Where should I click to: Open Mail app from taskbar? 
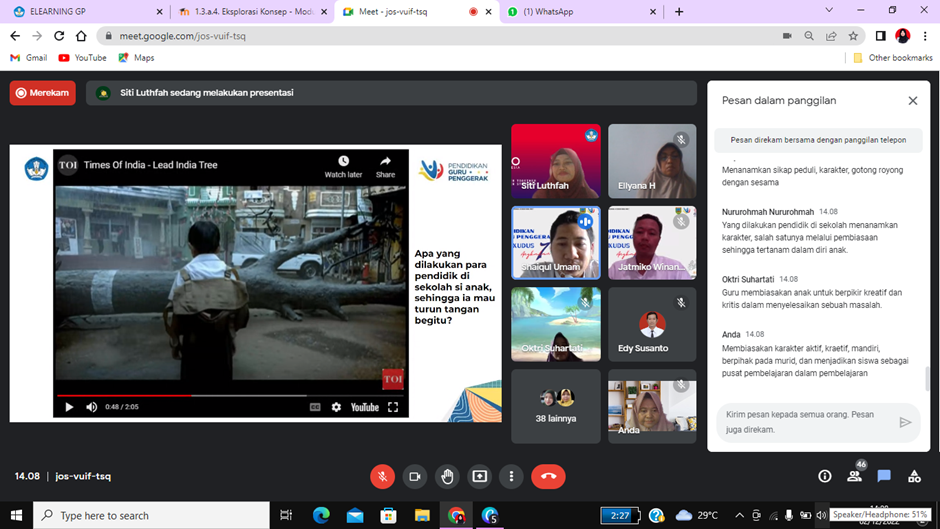pyautogui.click(x=355, y=515)
